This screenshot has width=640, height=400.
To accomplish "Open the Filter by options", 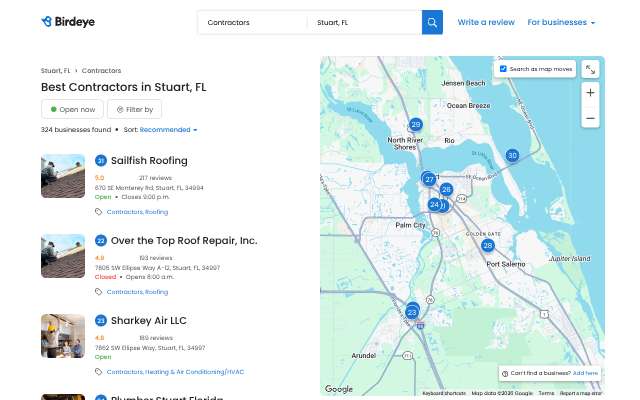I will point(135,109).
